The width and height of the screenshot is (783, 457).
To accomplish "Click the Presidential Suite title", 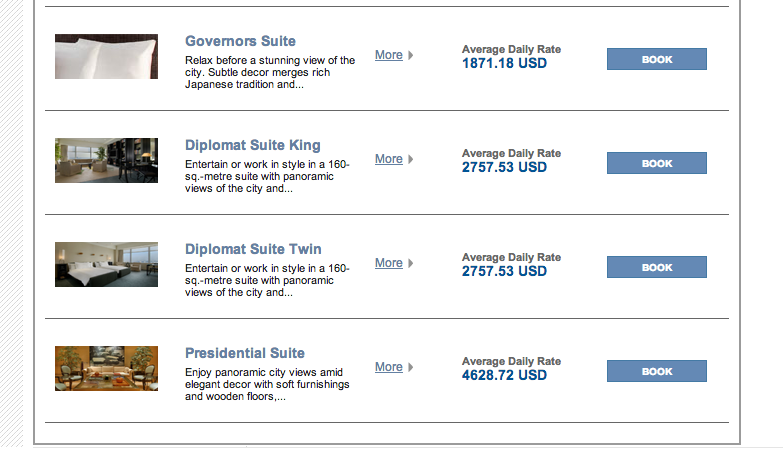I will [245, 353].
